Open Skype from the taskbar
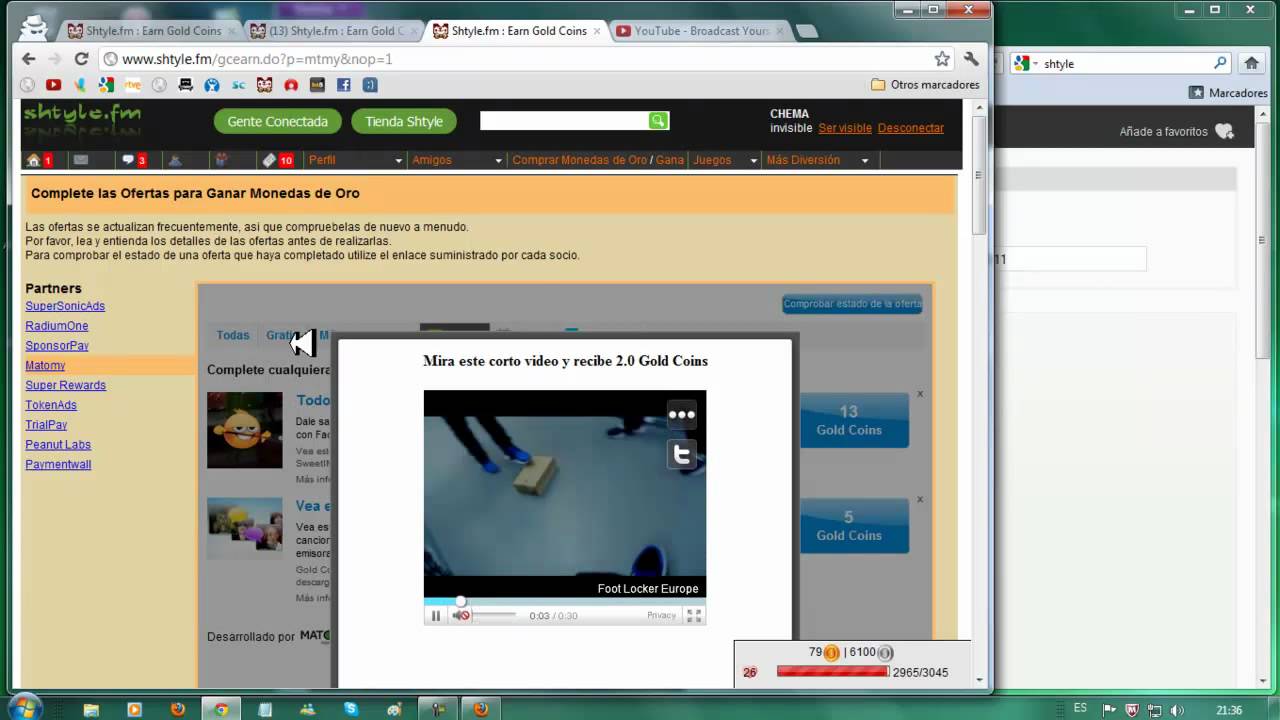 click(x=351, y=709)
